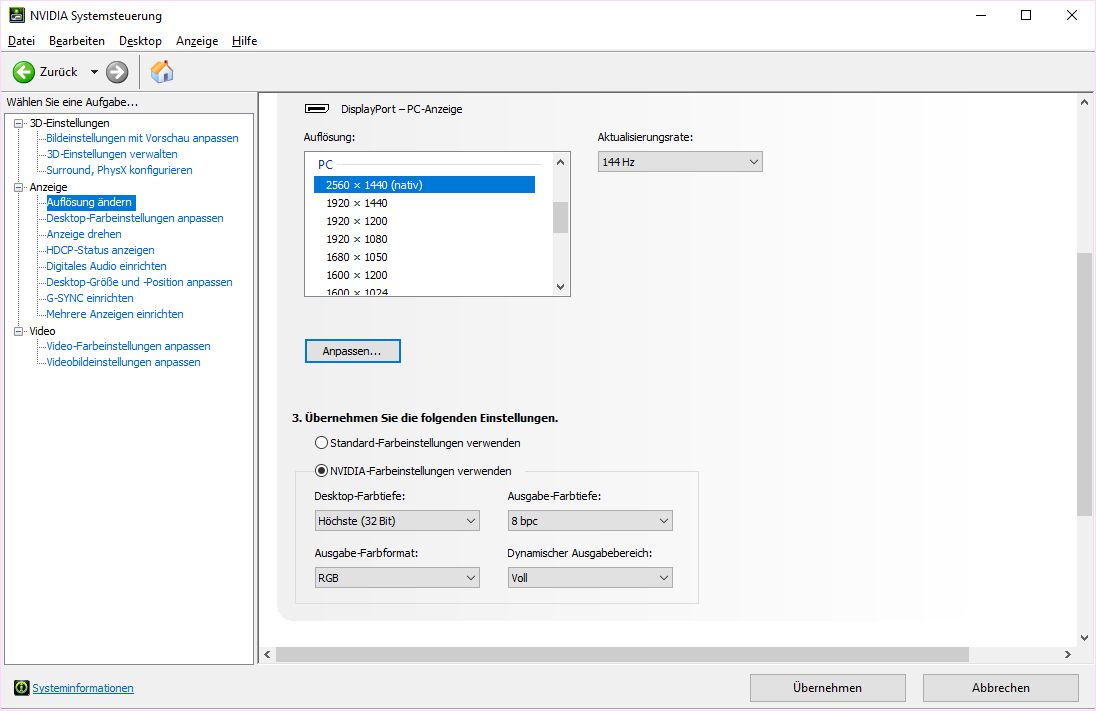Click the PC group header in resolution list
Viewport: 1096px width, 711px height.
pos(326,165)
